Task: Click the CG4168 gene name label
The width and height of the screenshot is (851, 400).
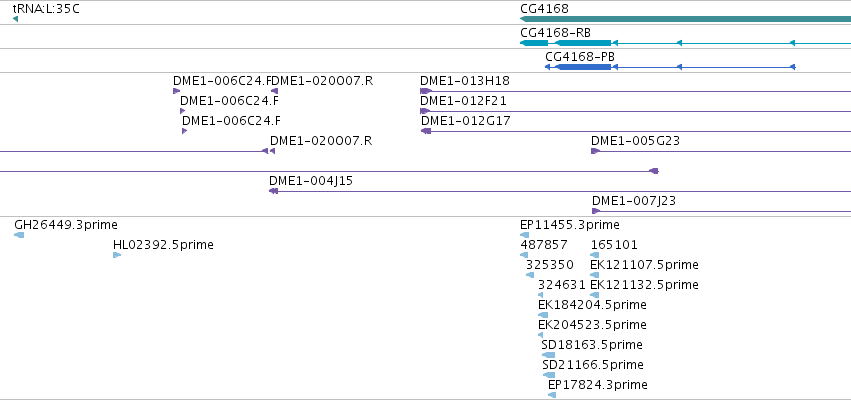Action: click(544, 9)
